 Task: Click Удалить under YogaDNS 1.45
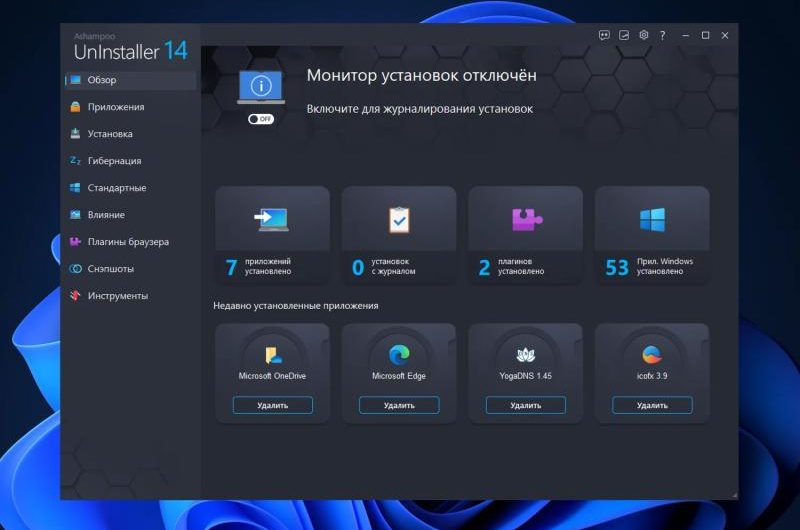(x=526, y=405)
